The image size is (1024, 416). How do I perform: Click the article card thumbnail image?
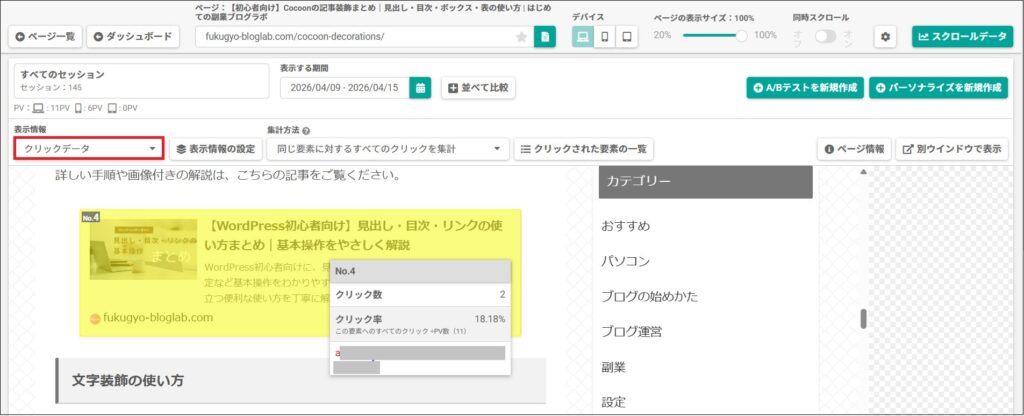pyautogui.click(x=144, y=249)
